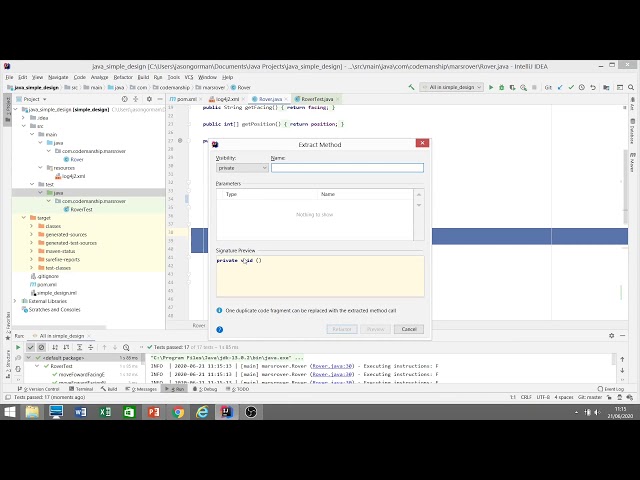Expand the classes folder
This screenshot has width=640, height=480.
tap(32, 226)
